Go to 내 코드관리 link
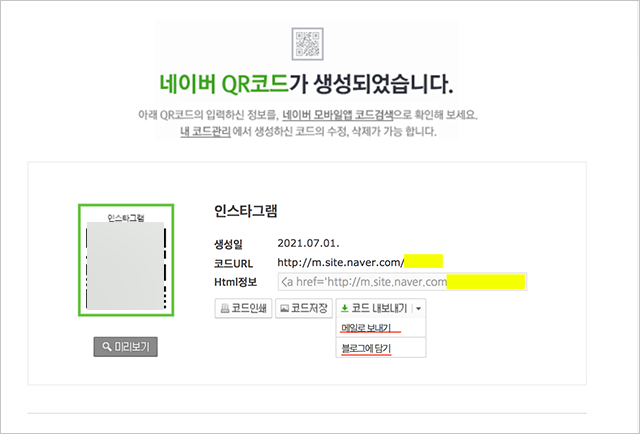 tap(205, 131)
